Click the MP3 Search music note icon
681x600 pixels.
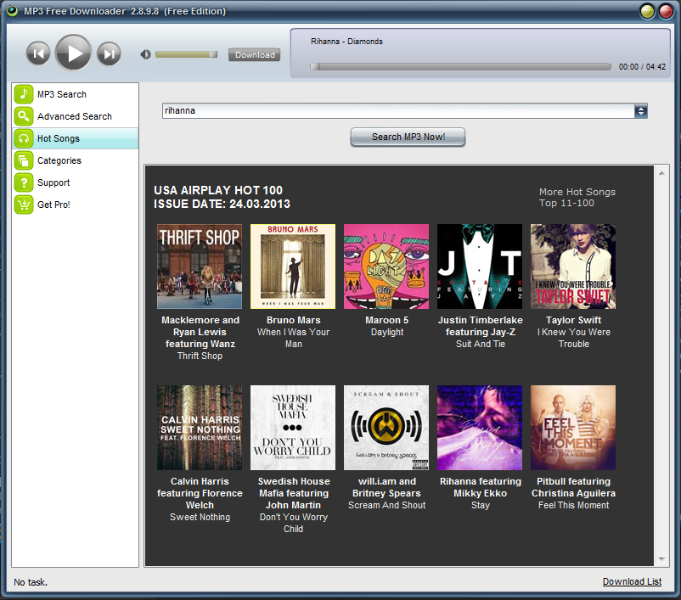[x=23, y=94]
